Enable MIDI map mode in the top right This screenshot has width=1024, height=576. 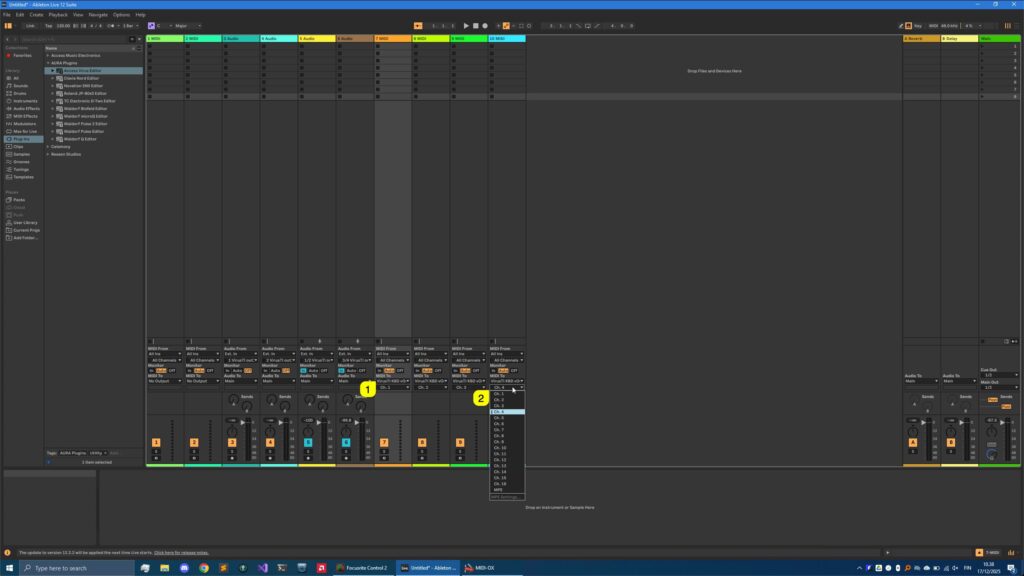pos(934,25)
